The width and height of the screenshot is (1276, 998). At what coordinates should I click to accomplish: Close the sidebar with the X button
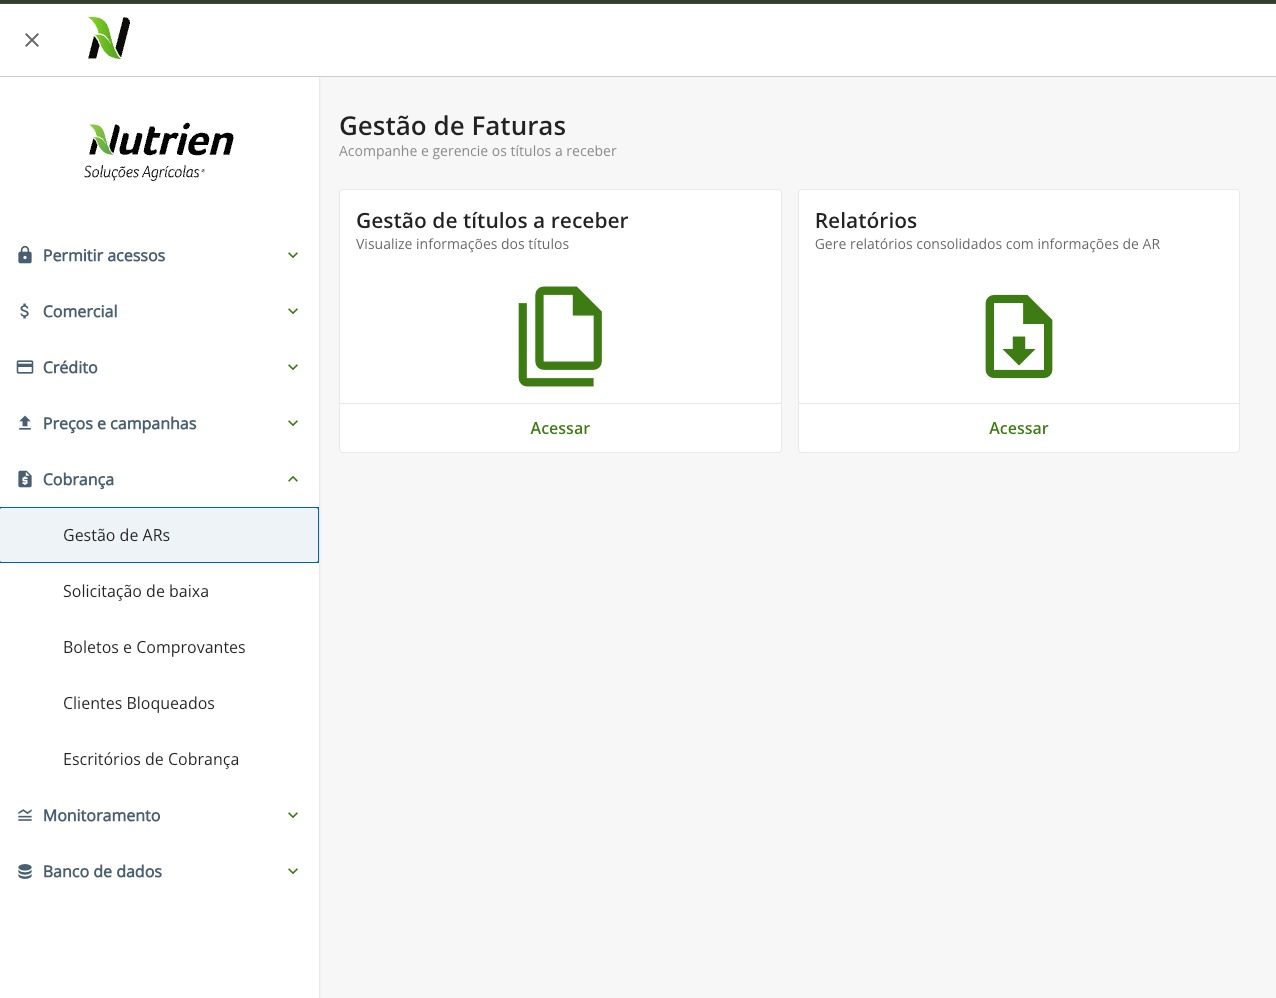pos(31,39)
